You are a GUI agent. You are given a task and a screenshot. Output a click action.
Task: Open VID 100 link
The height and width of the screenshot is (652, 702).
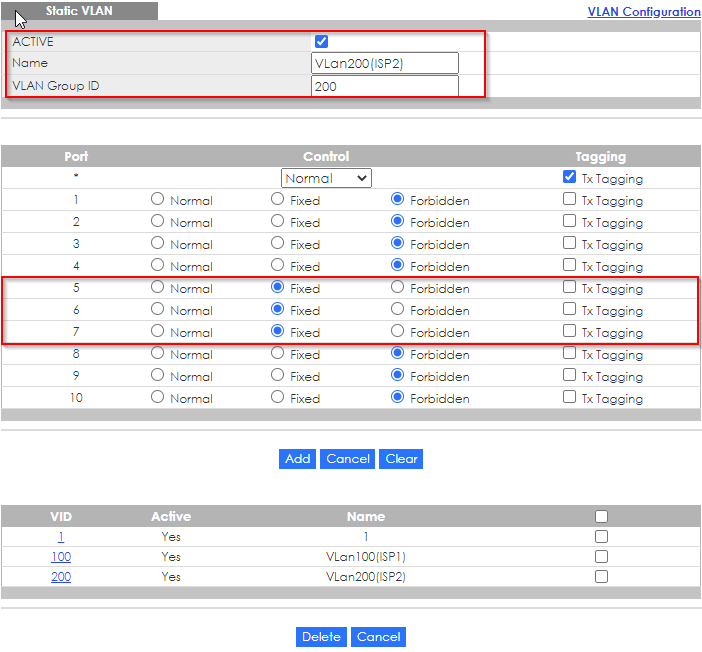61,557
